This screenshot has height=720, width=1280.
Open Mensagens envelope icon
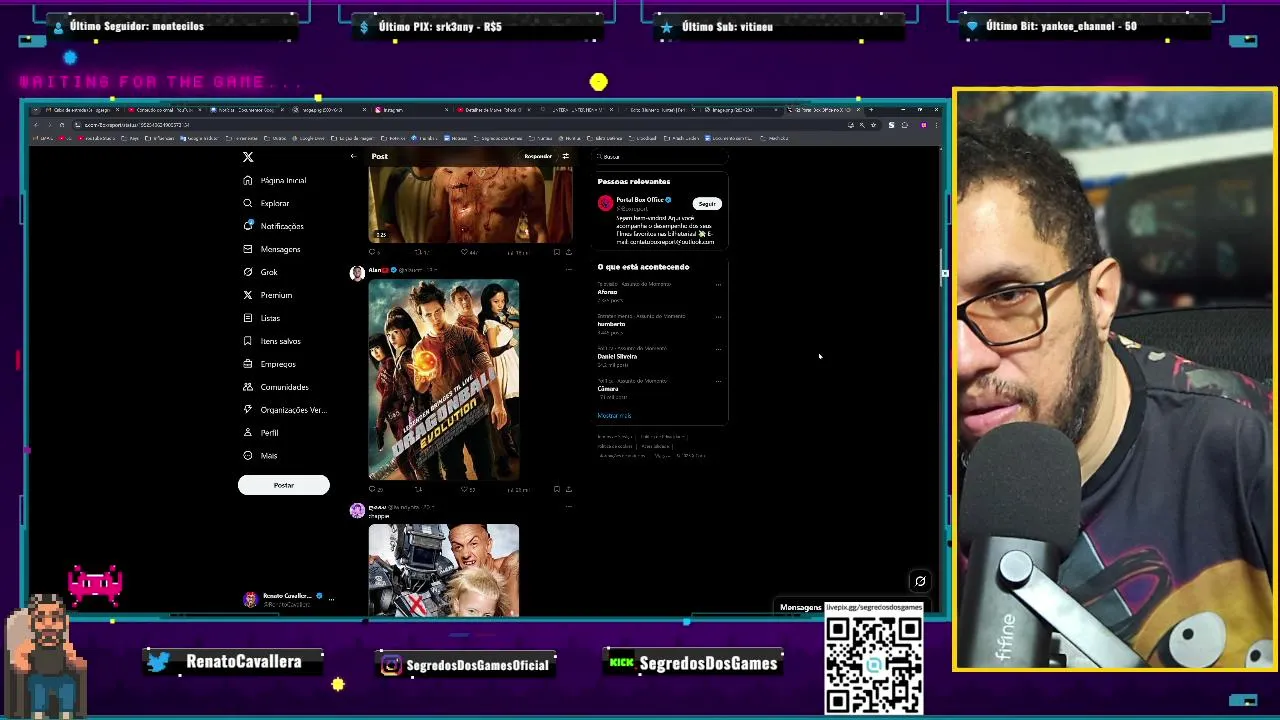click(x=248, y=249)
